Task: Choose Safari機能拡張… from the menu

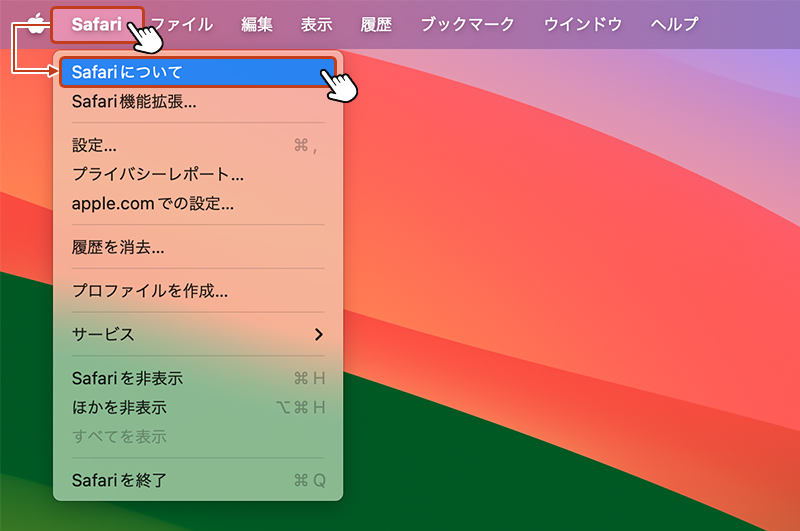Action: 198,102
